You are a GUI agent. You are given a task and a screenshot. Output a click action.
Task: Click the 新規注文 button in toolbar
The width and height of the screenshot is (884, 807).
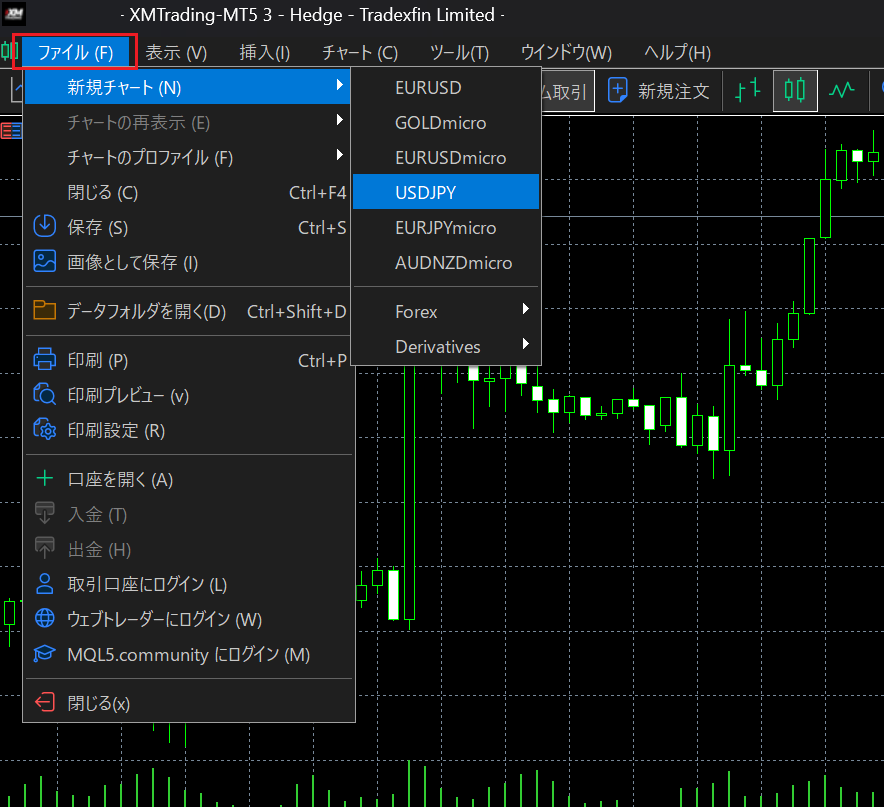(659, 91)
